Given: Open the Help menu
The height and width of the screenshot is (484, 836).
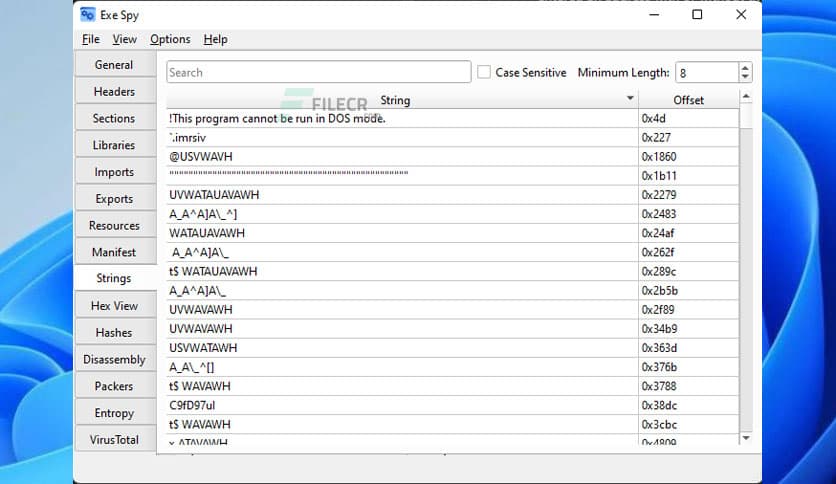Looking at the screenshot, I should (215, 39).
